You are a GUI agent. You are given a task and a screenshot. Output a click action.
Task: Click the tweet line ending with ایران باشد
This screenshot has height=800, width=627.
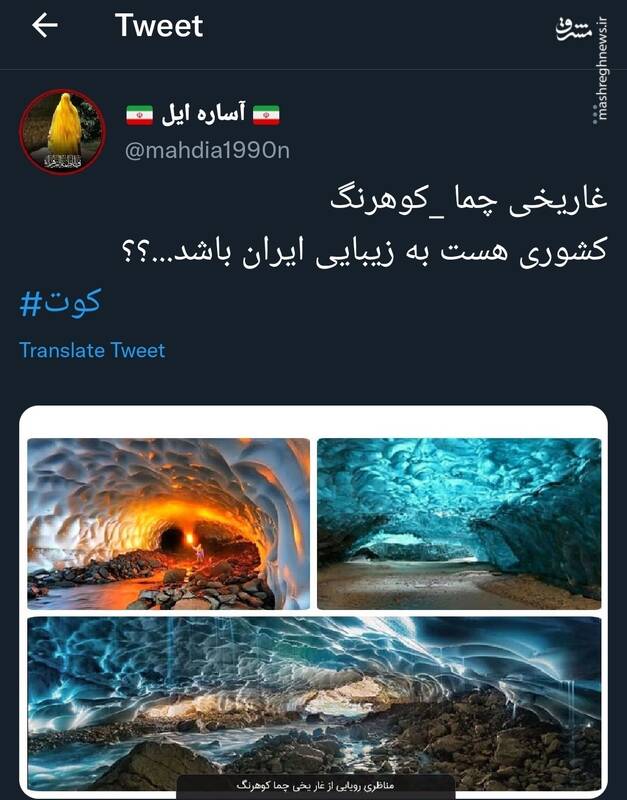(x=365, y=251)
